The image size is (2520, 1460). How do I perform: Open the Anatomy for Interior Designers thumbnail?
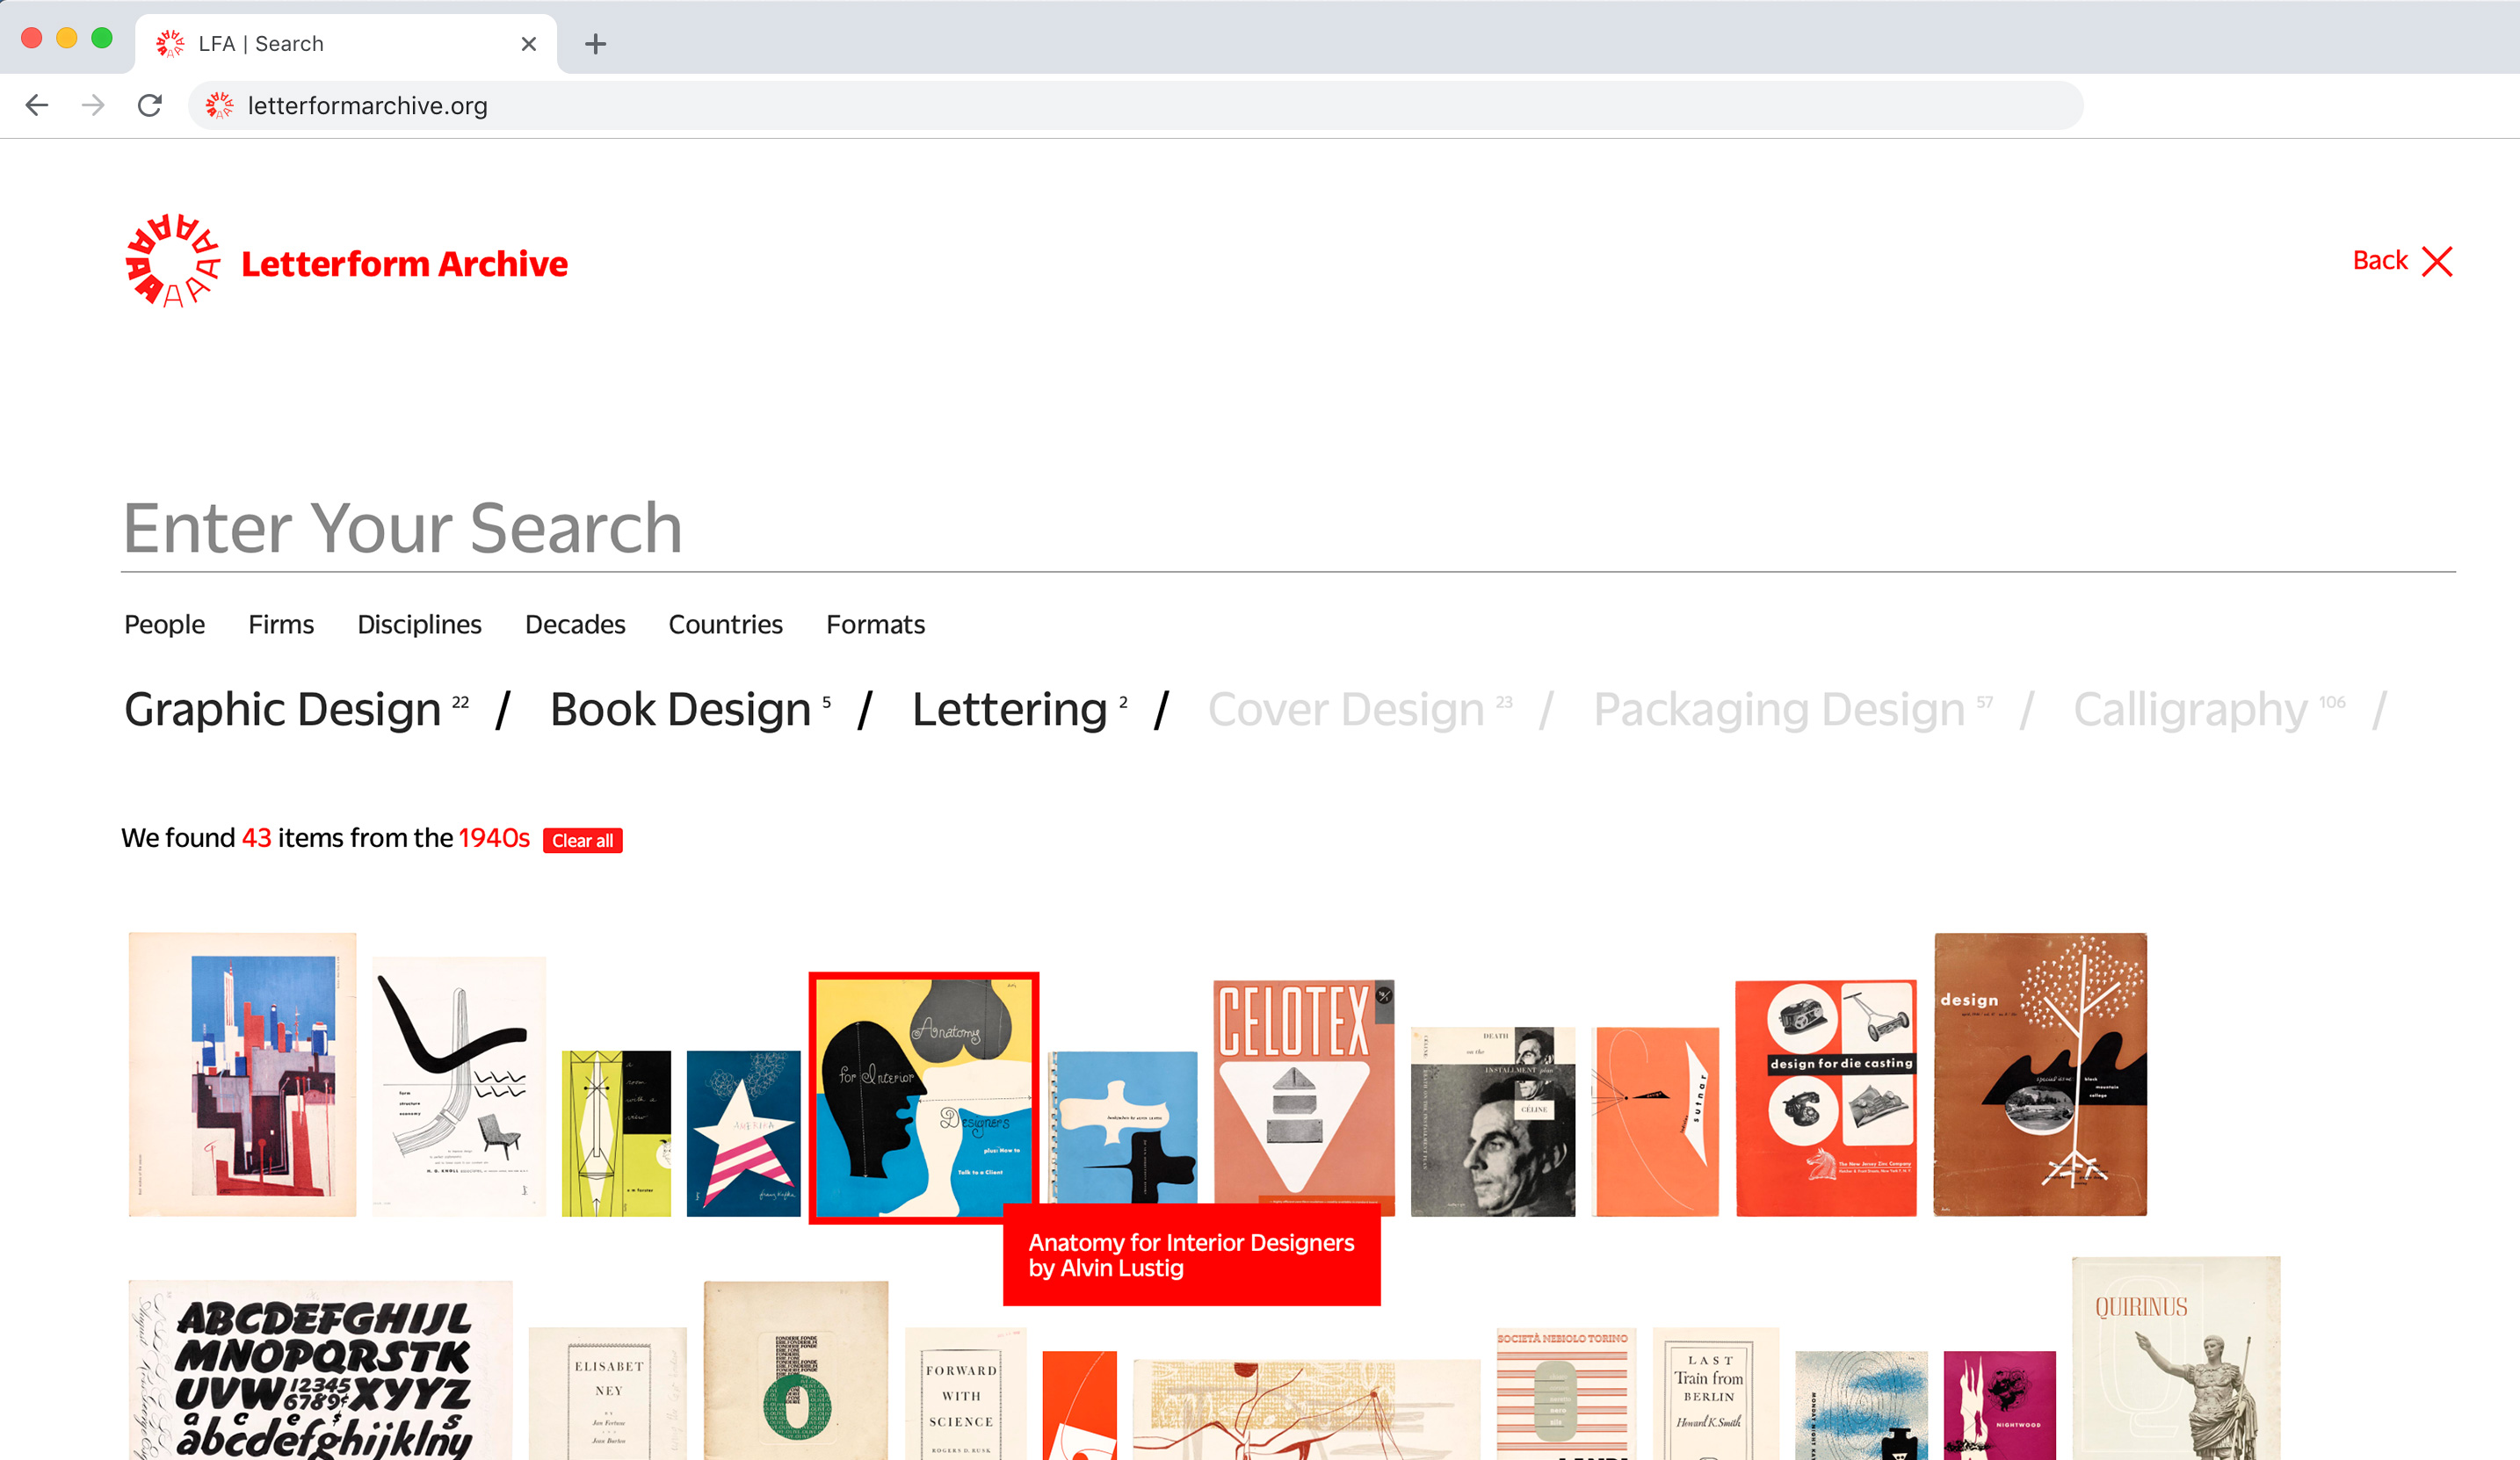(x=923, y=1097)
